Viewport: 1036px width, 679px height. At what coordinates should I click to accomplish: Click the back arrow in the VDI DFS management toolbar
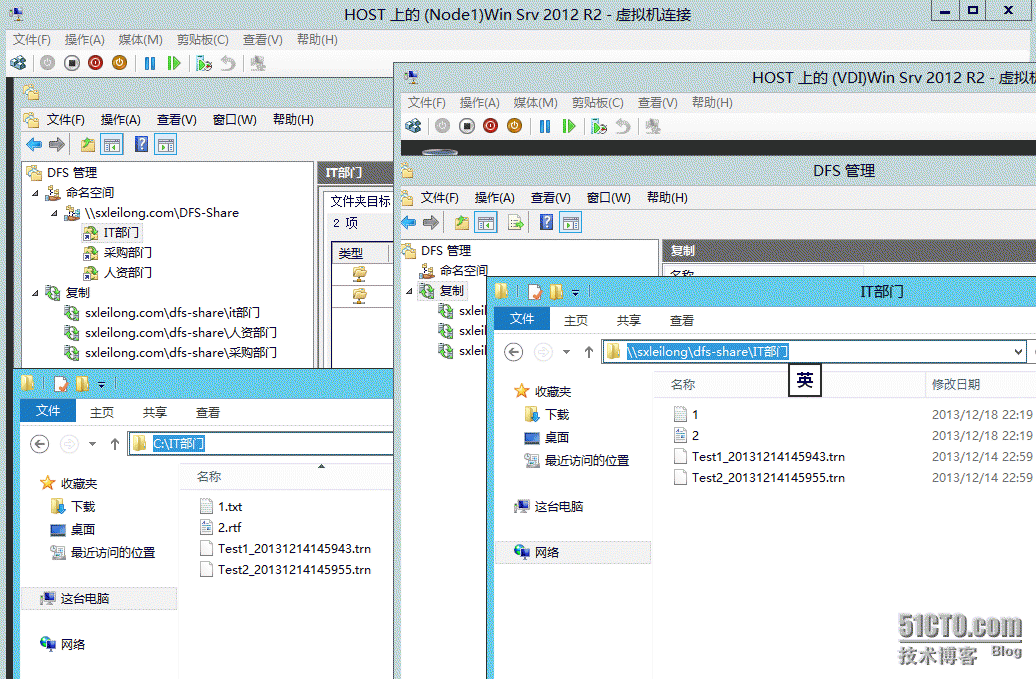pos(408,223)
